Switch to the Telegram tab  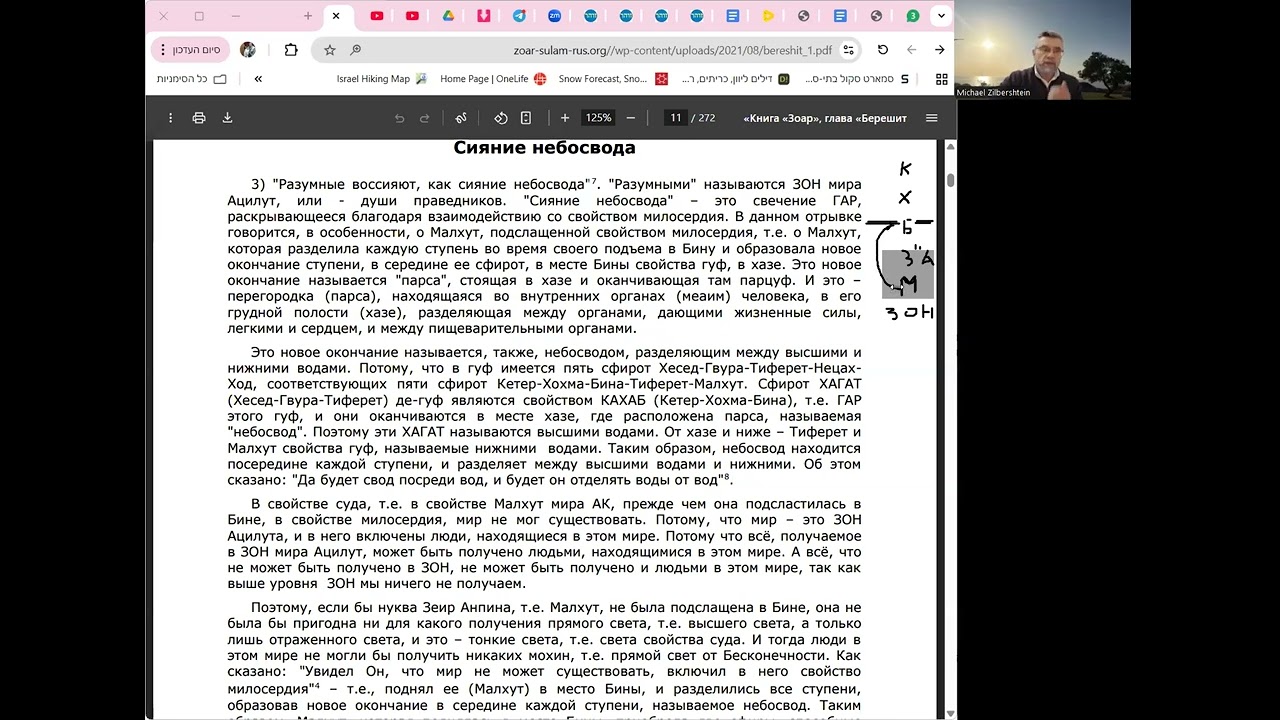coord(519,16)
